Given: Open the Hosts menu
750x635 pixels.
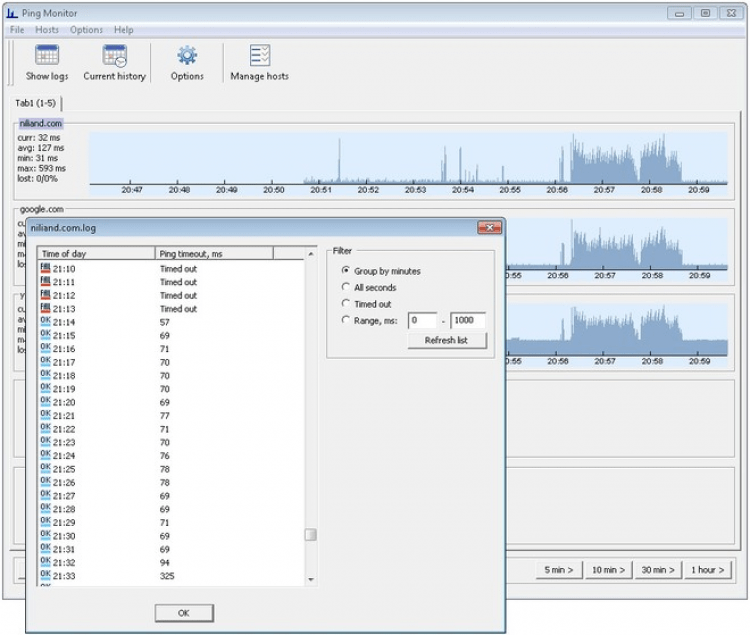Looking at the screenshot, I should click(47, 30).
